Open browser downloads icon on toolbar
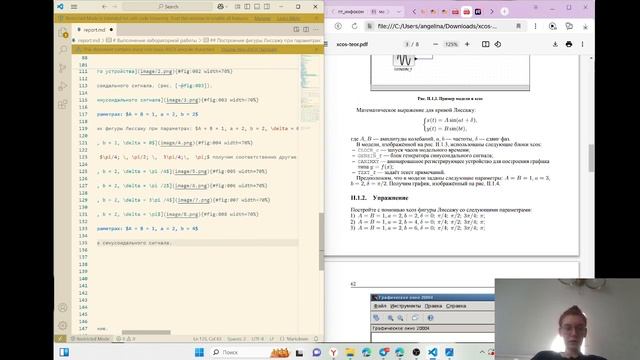Screen dimensions: 640x360 (585, 27)
